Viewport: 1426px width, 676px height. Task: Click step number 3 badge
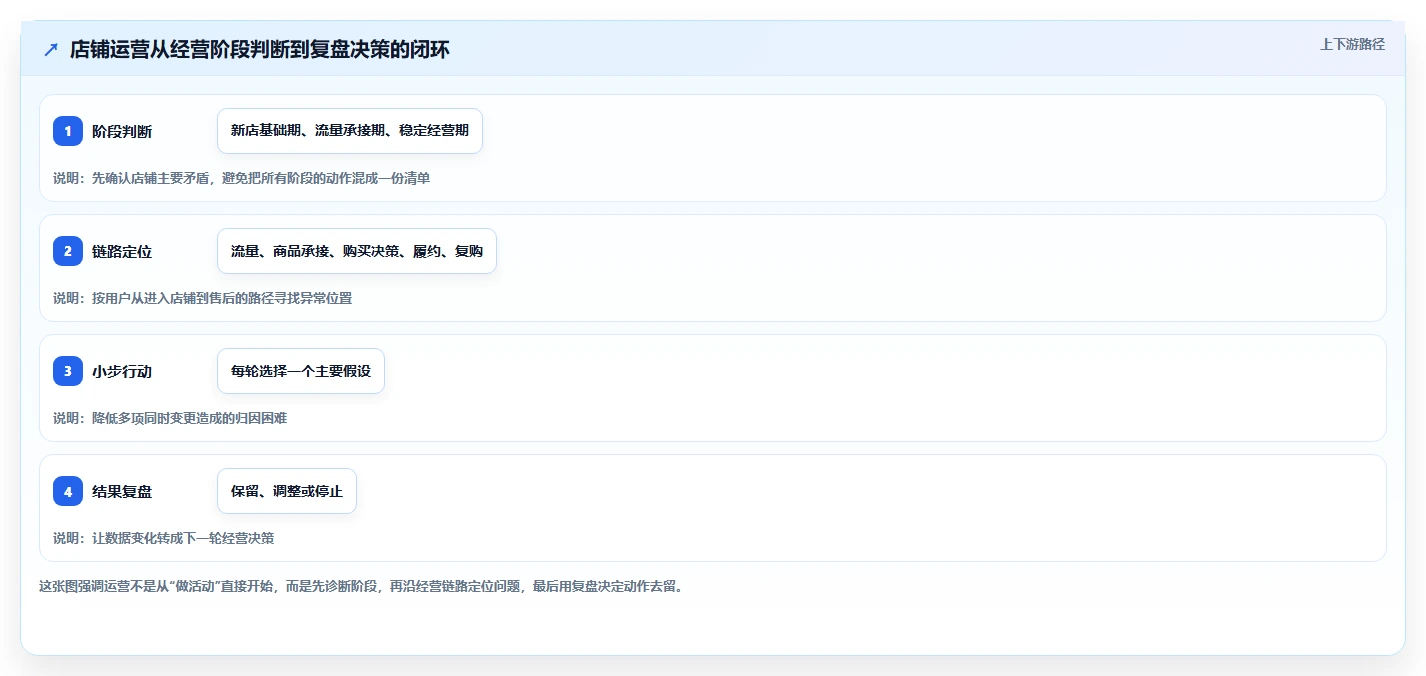[68, 371]
